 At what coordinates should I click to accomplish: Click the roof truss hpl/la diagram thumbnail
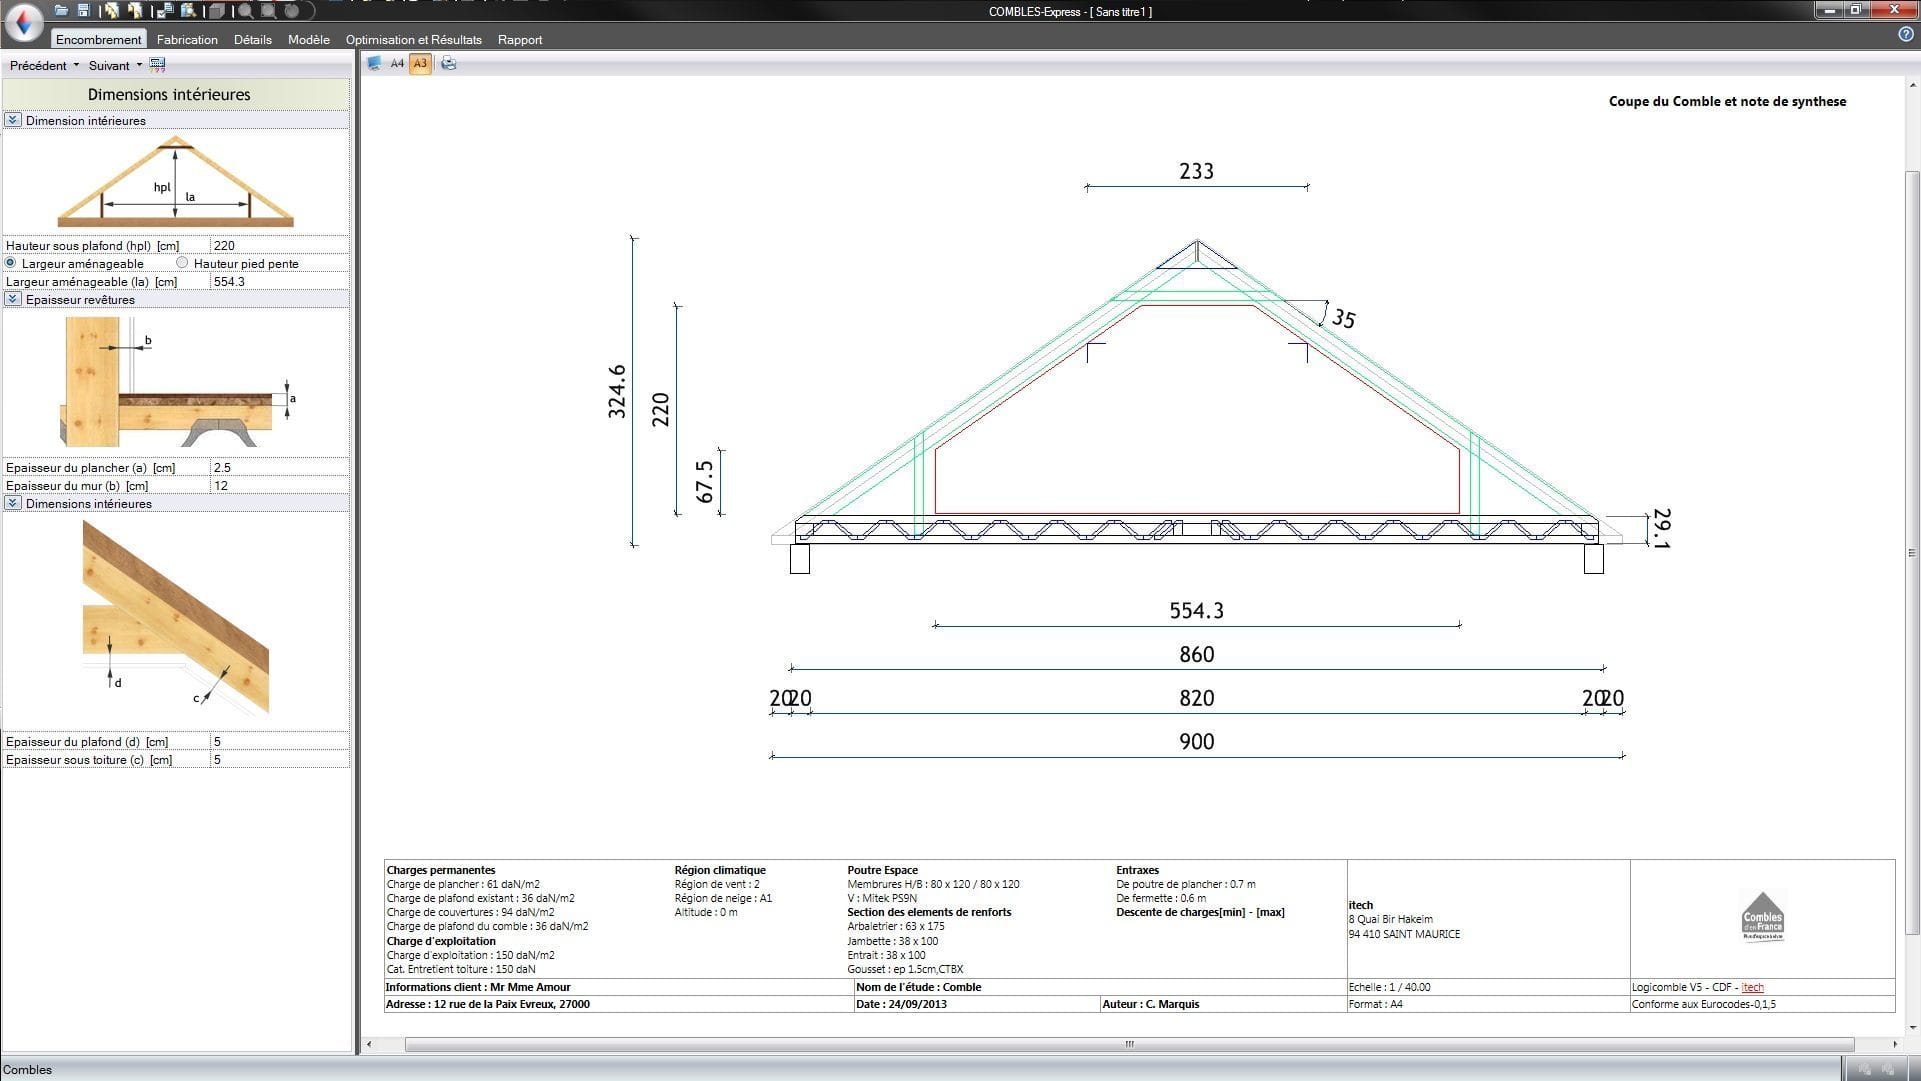point(176,181)
